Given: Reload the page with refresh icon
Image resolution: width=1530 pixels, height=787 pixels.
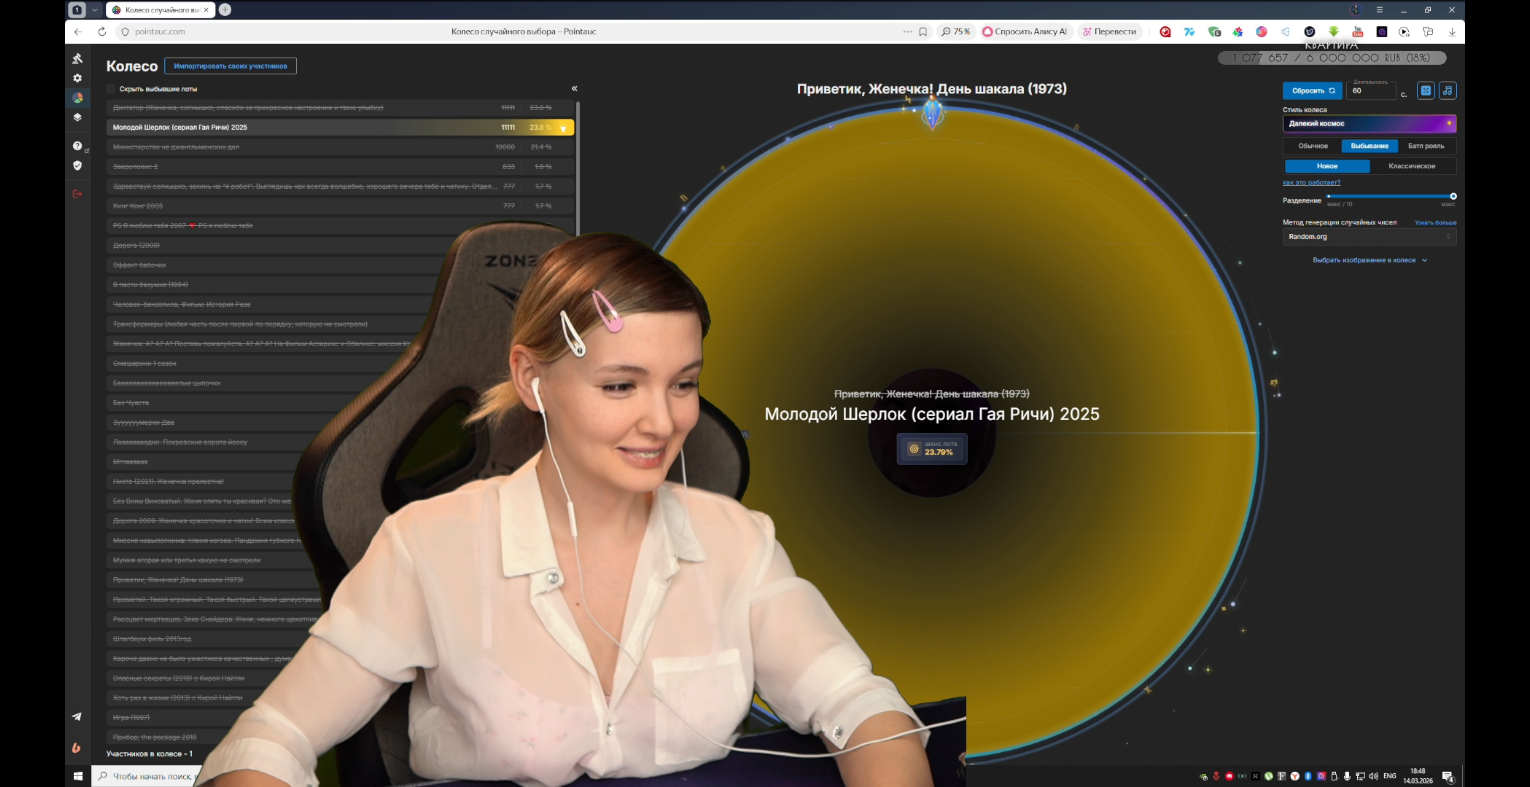Looking at the screenshot, I should pos(102,32).
